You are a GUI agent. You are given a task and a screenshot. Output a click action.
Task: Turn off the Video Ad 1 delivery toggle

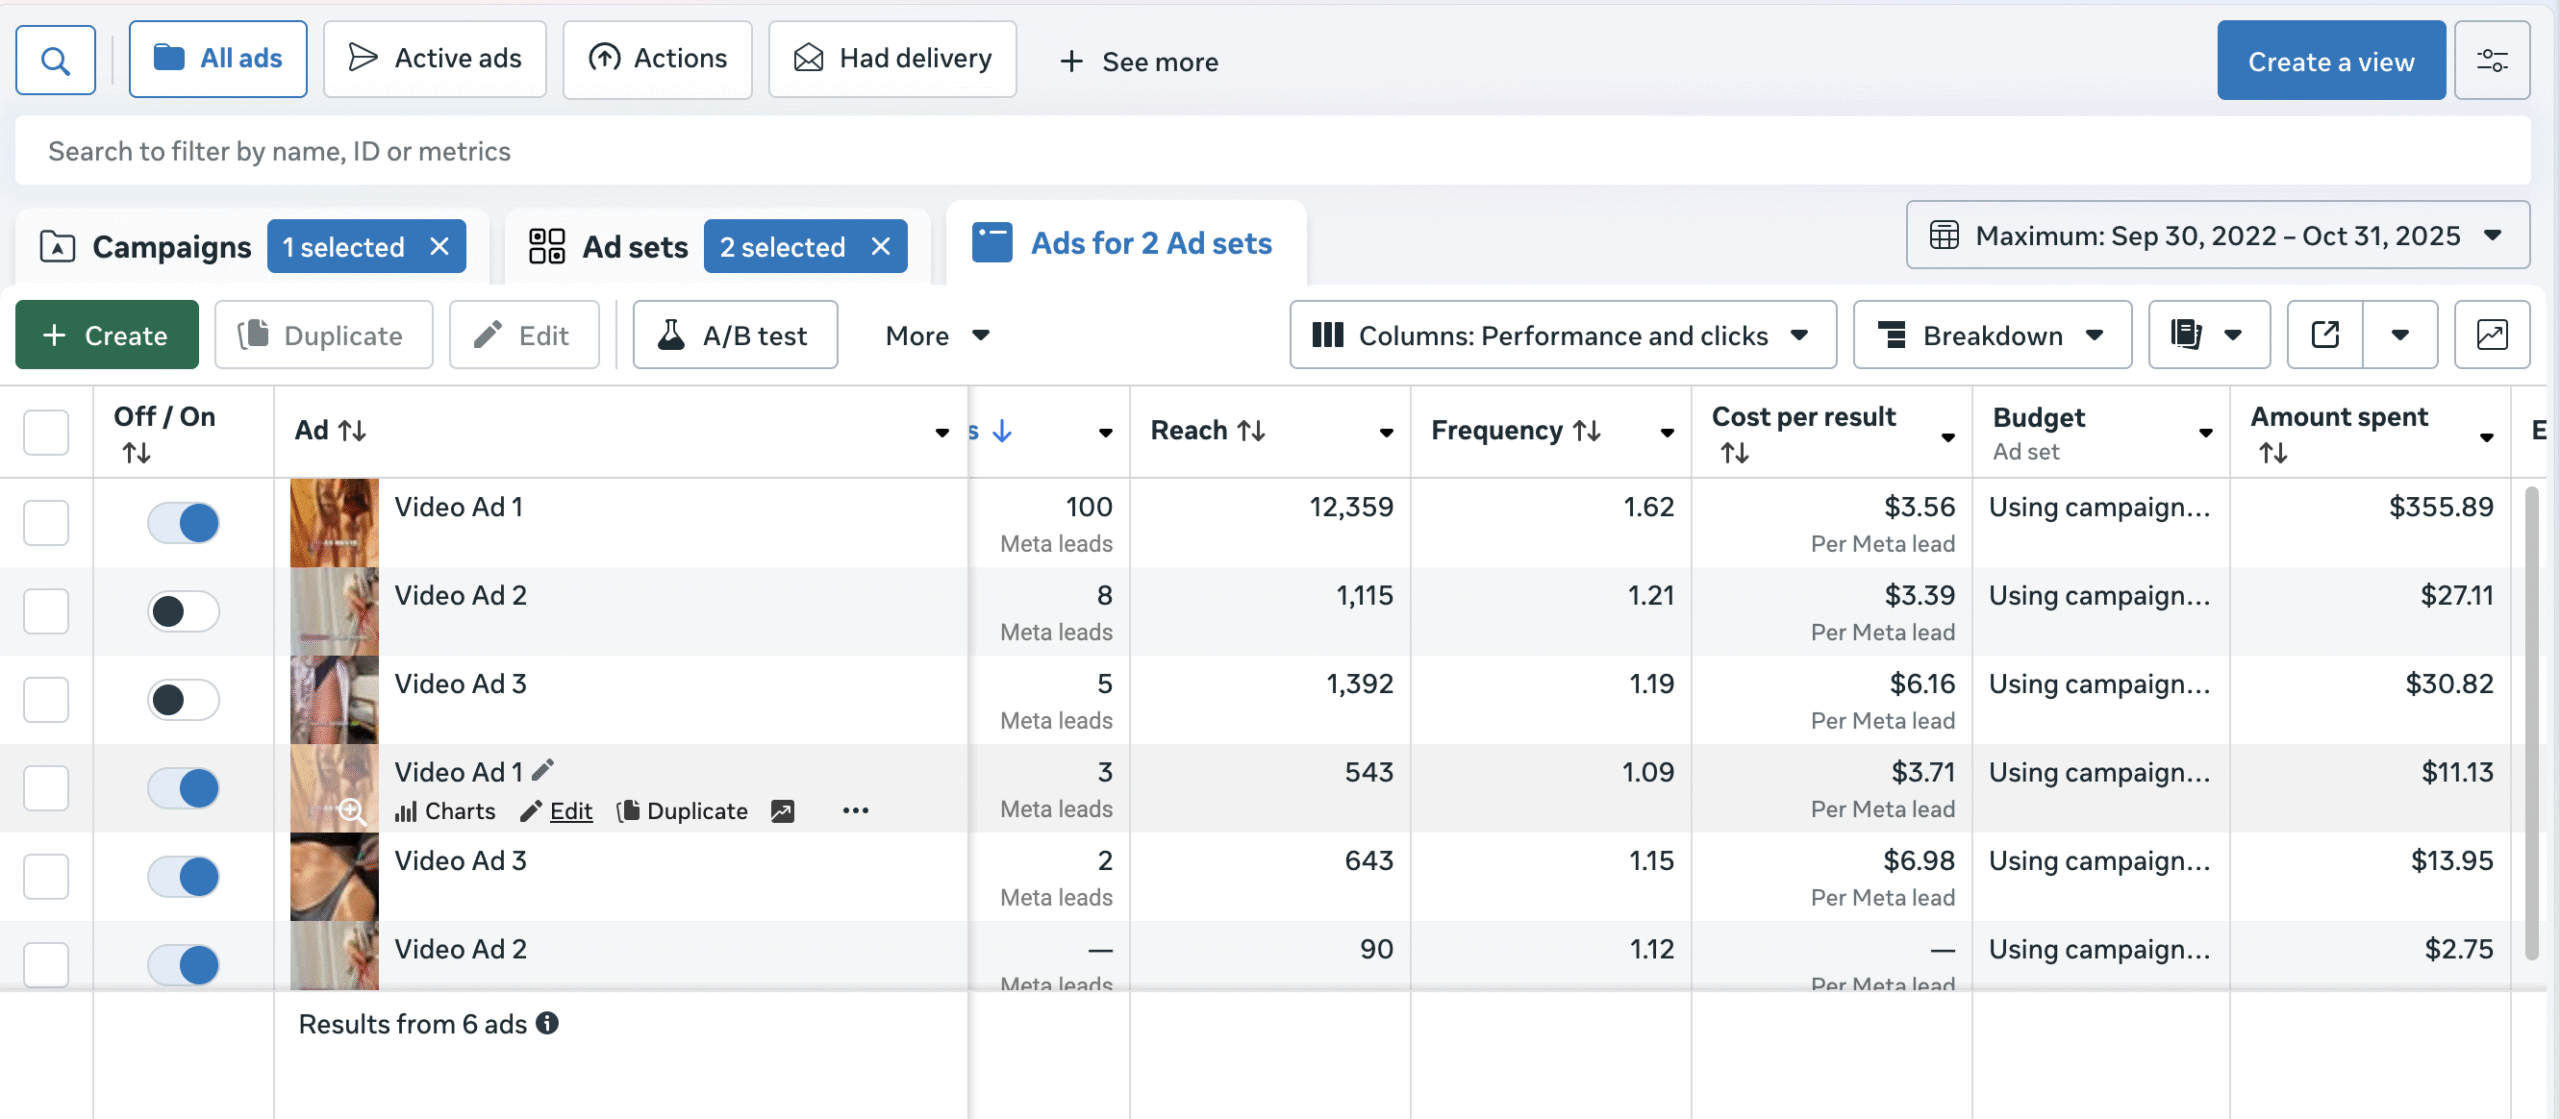(x=183, y=521)
